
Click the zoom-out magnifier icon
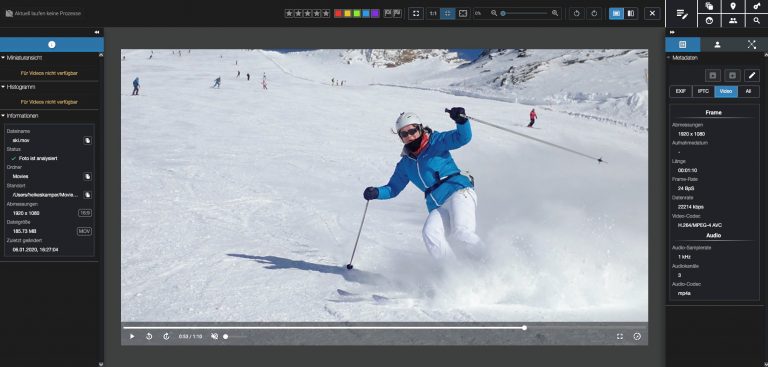(494, 14)
